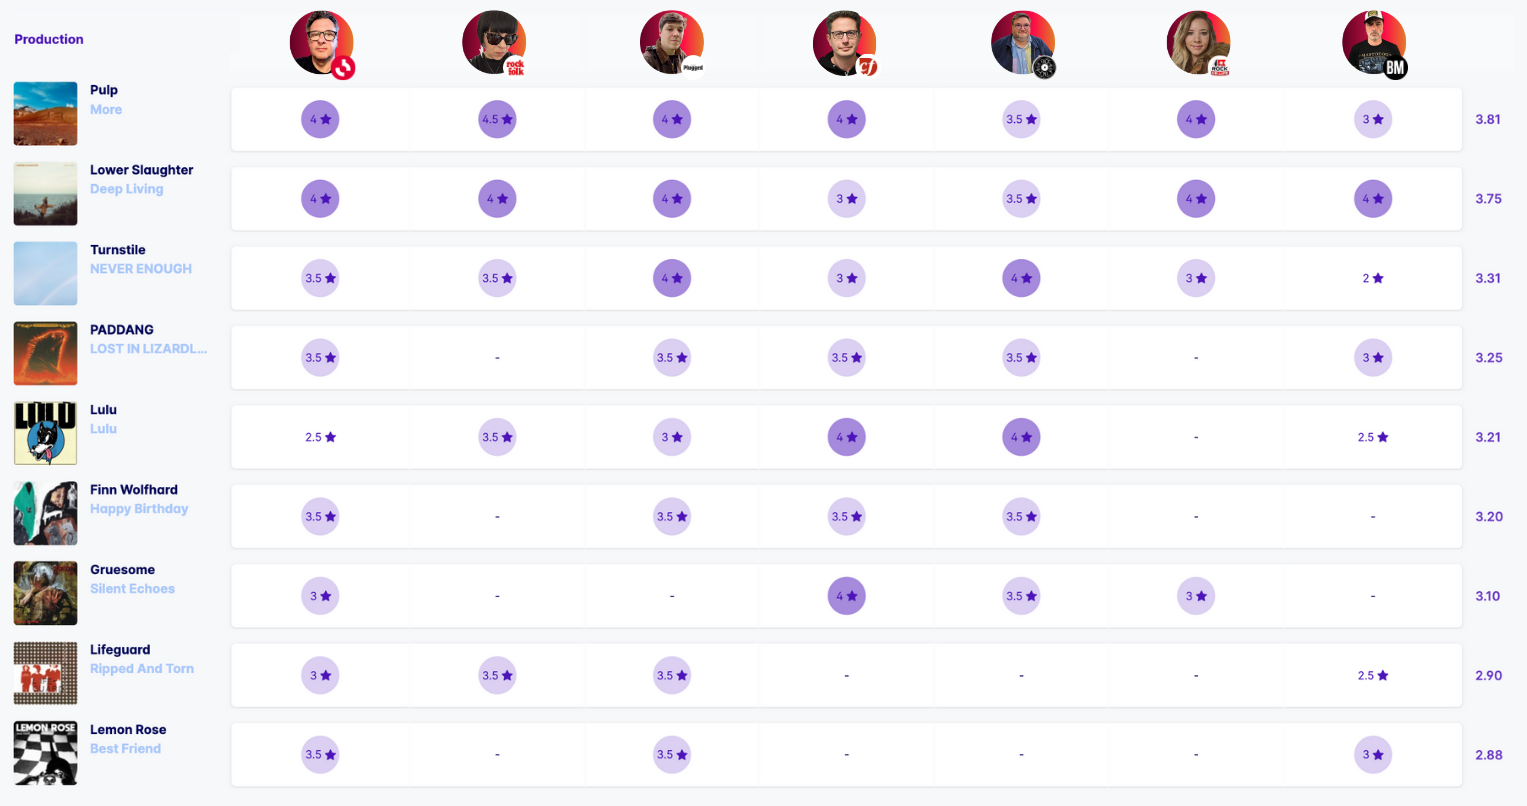Viewport: 1527px width, 806px height.
Task: Open the Deep Living album title link
Action: coord(127,189)
